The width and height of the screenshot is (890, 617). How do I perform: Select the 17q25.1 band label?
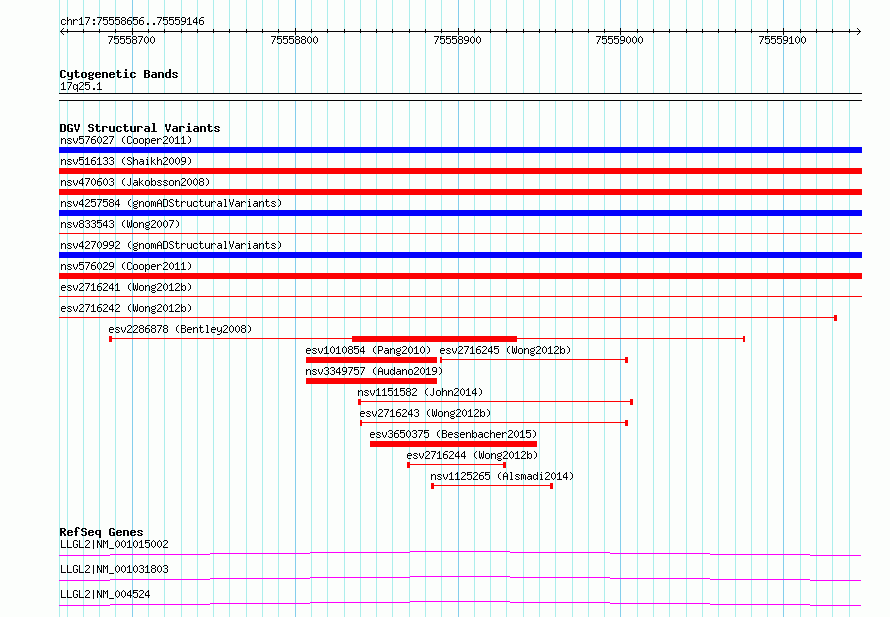(81, 86)
